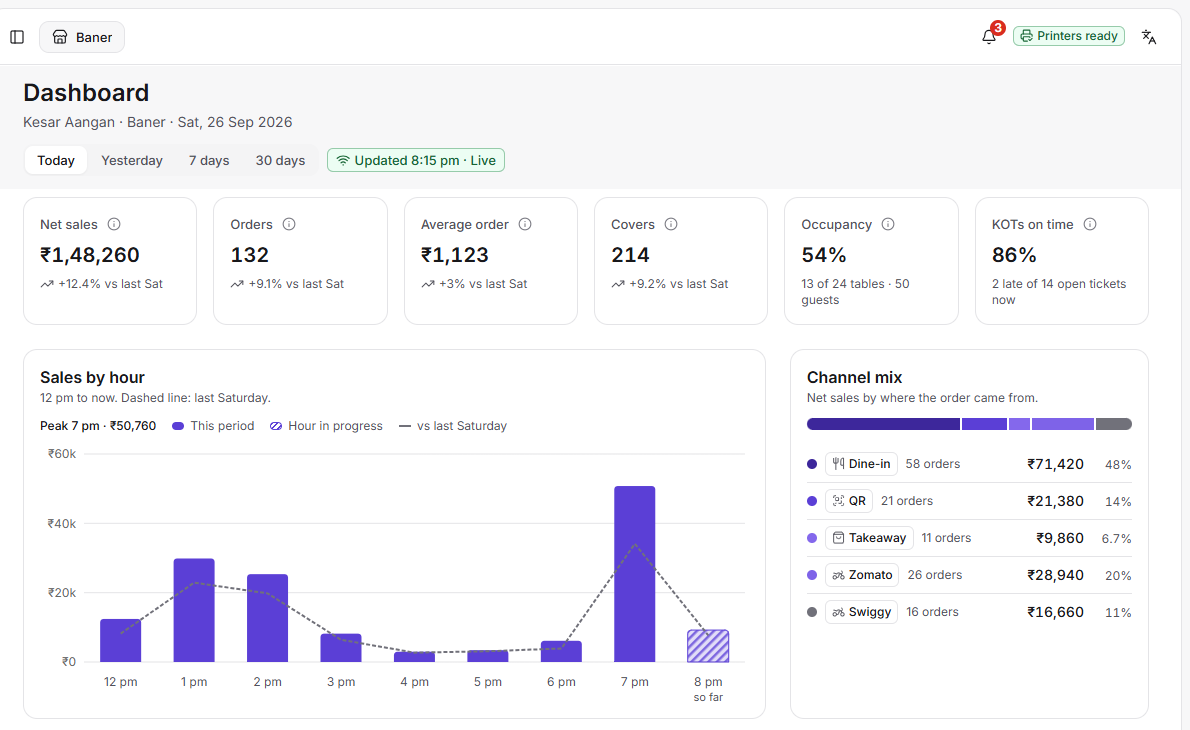
Task: Click the Hour in progress legend icon
Action: [275, 426]
